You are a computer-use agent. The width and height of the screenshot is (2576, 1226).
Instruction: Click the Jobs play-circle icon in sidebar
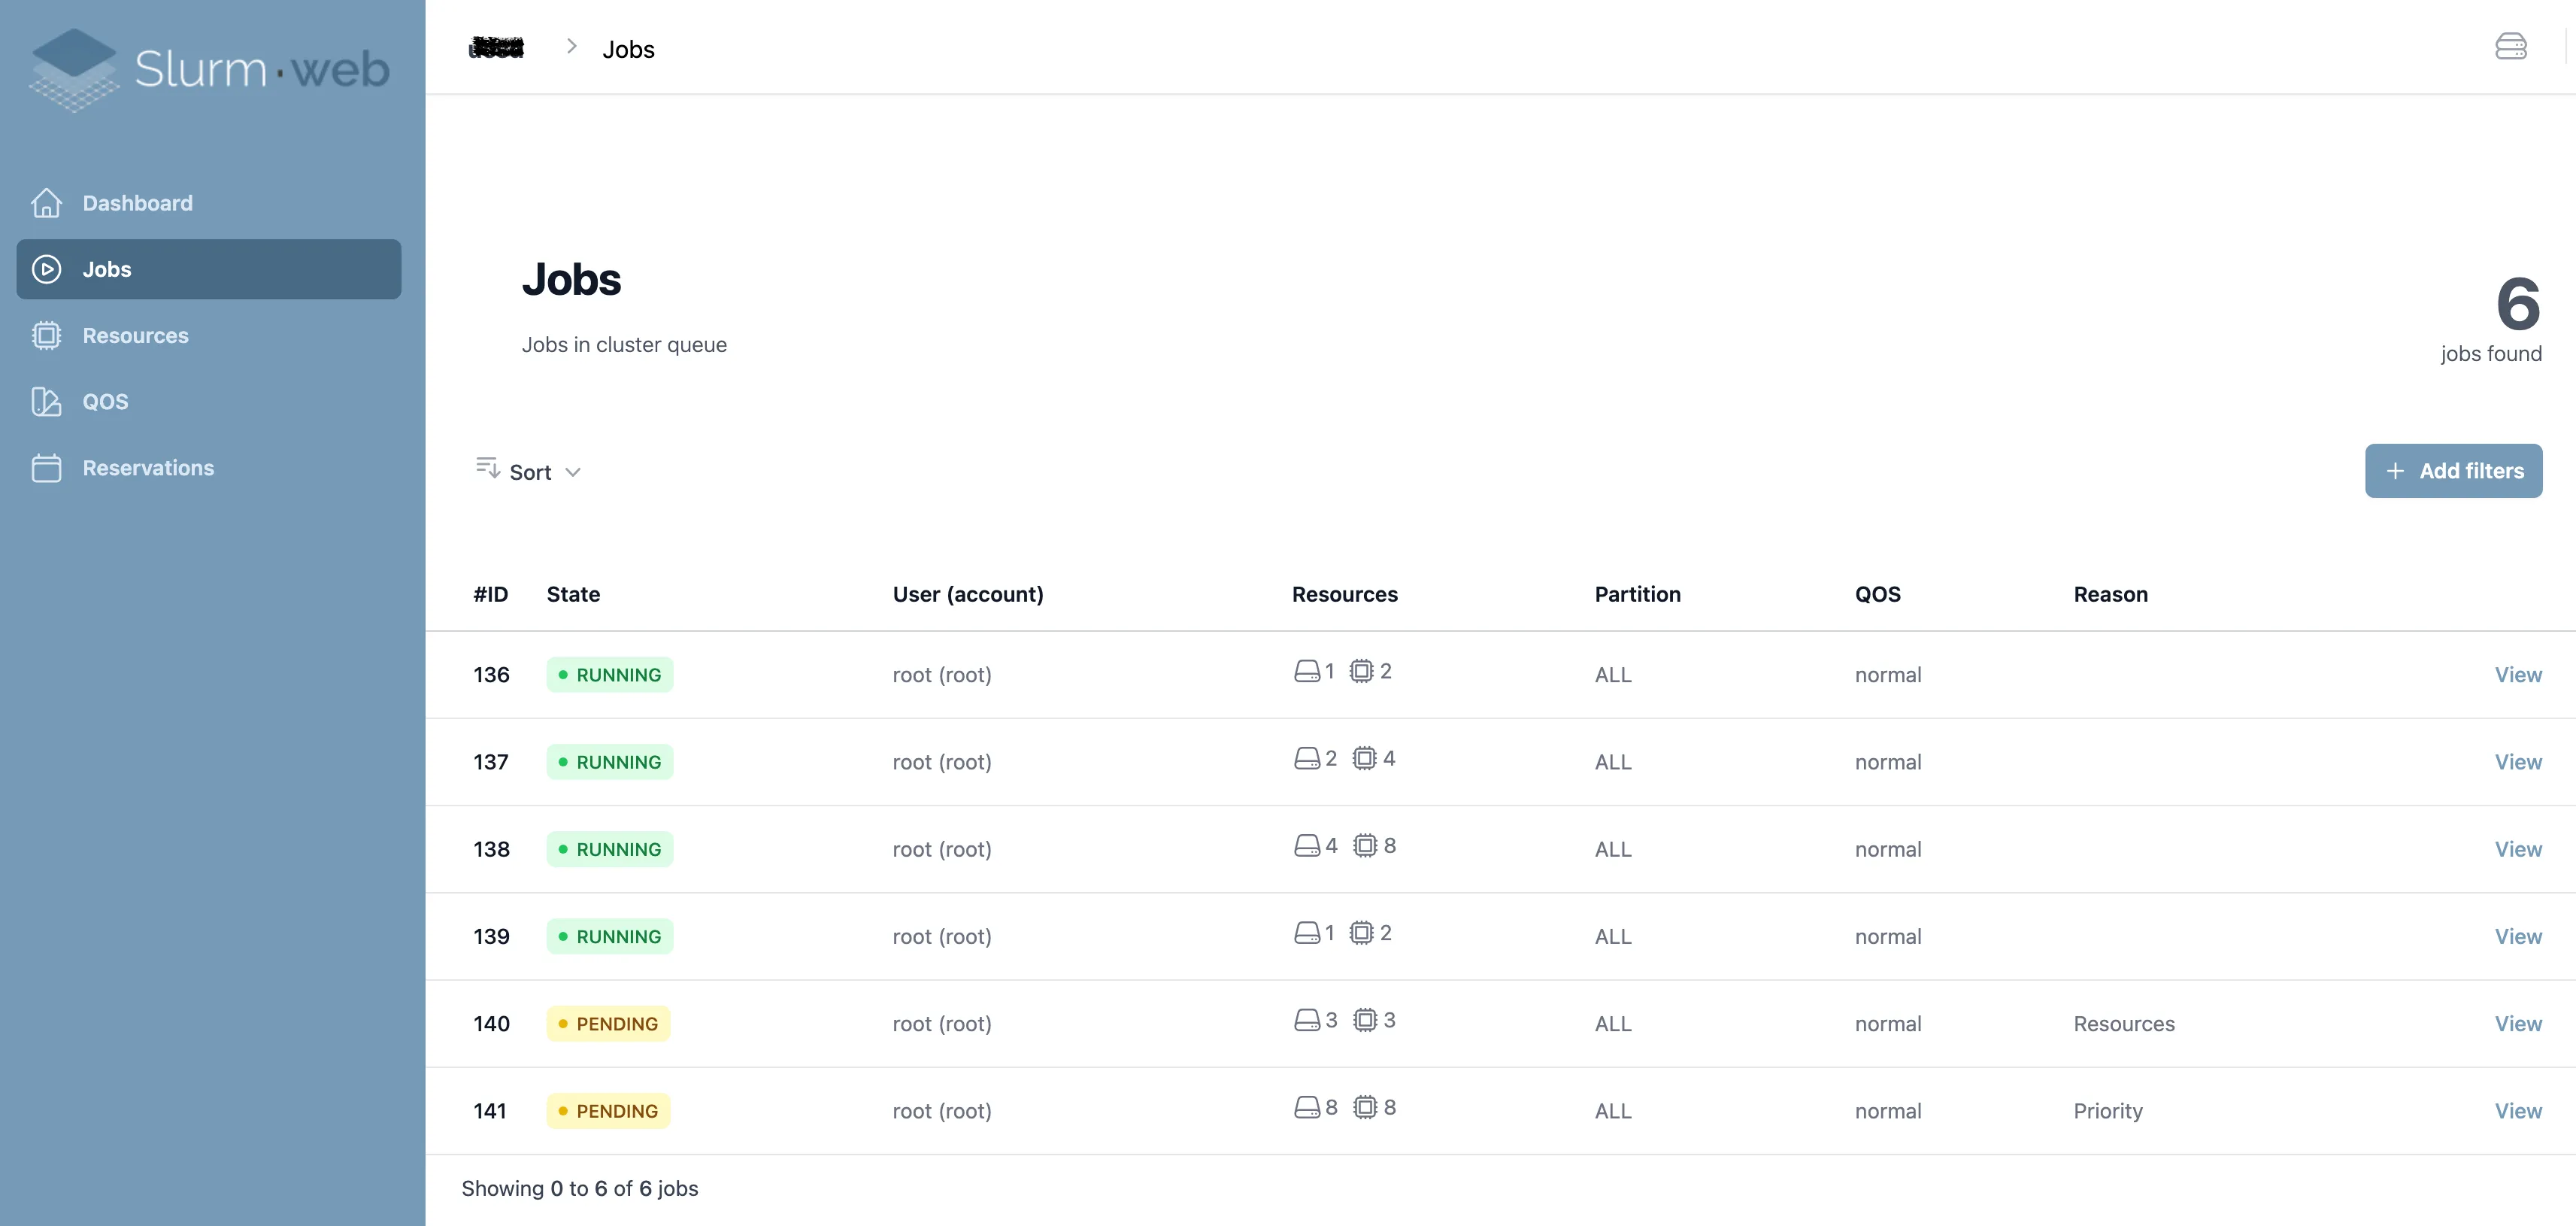pos(46,269)
